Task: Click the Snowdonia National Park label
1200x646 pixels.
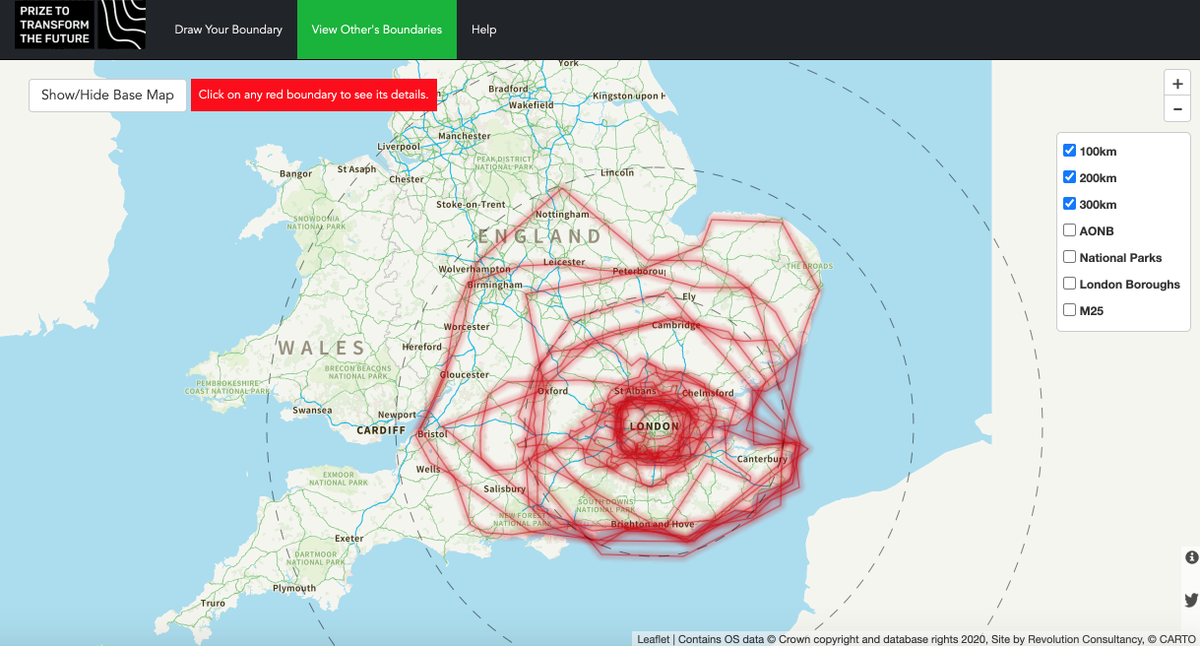Action: pyautogui.click(x=315, y=222)
